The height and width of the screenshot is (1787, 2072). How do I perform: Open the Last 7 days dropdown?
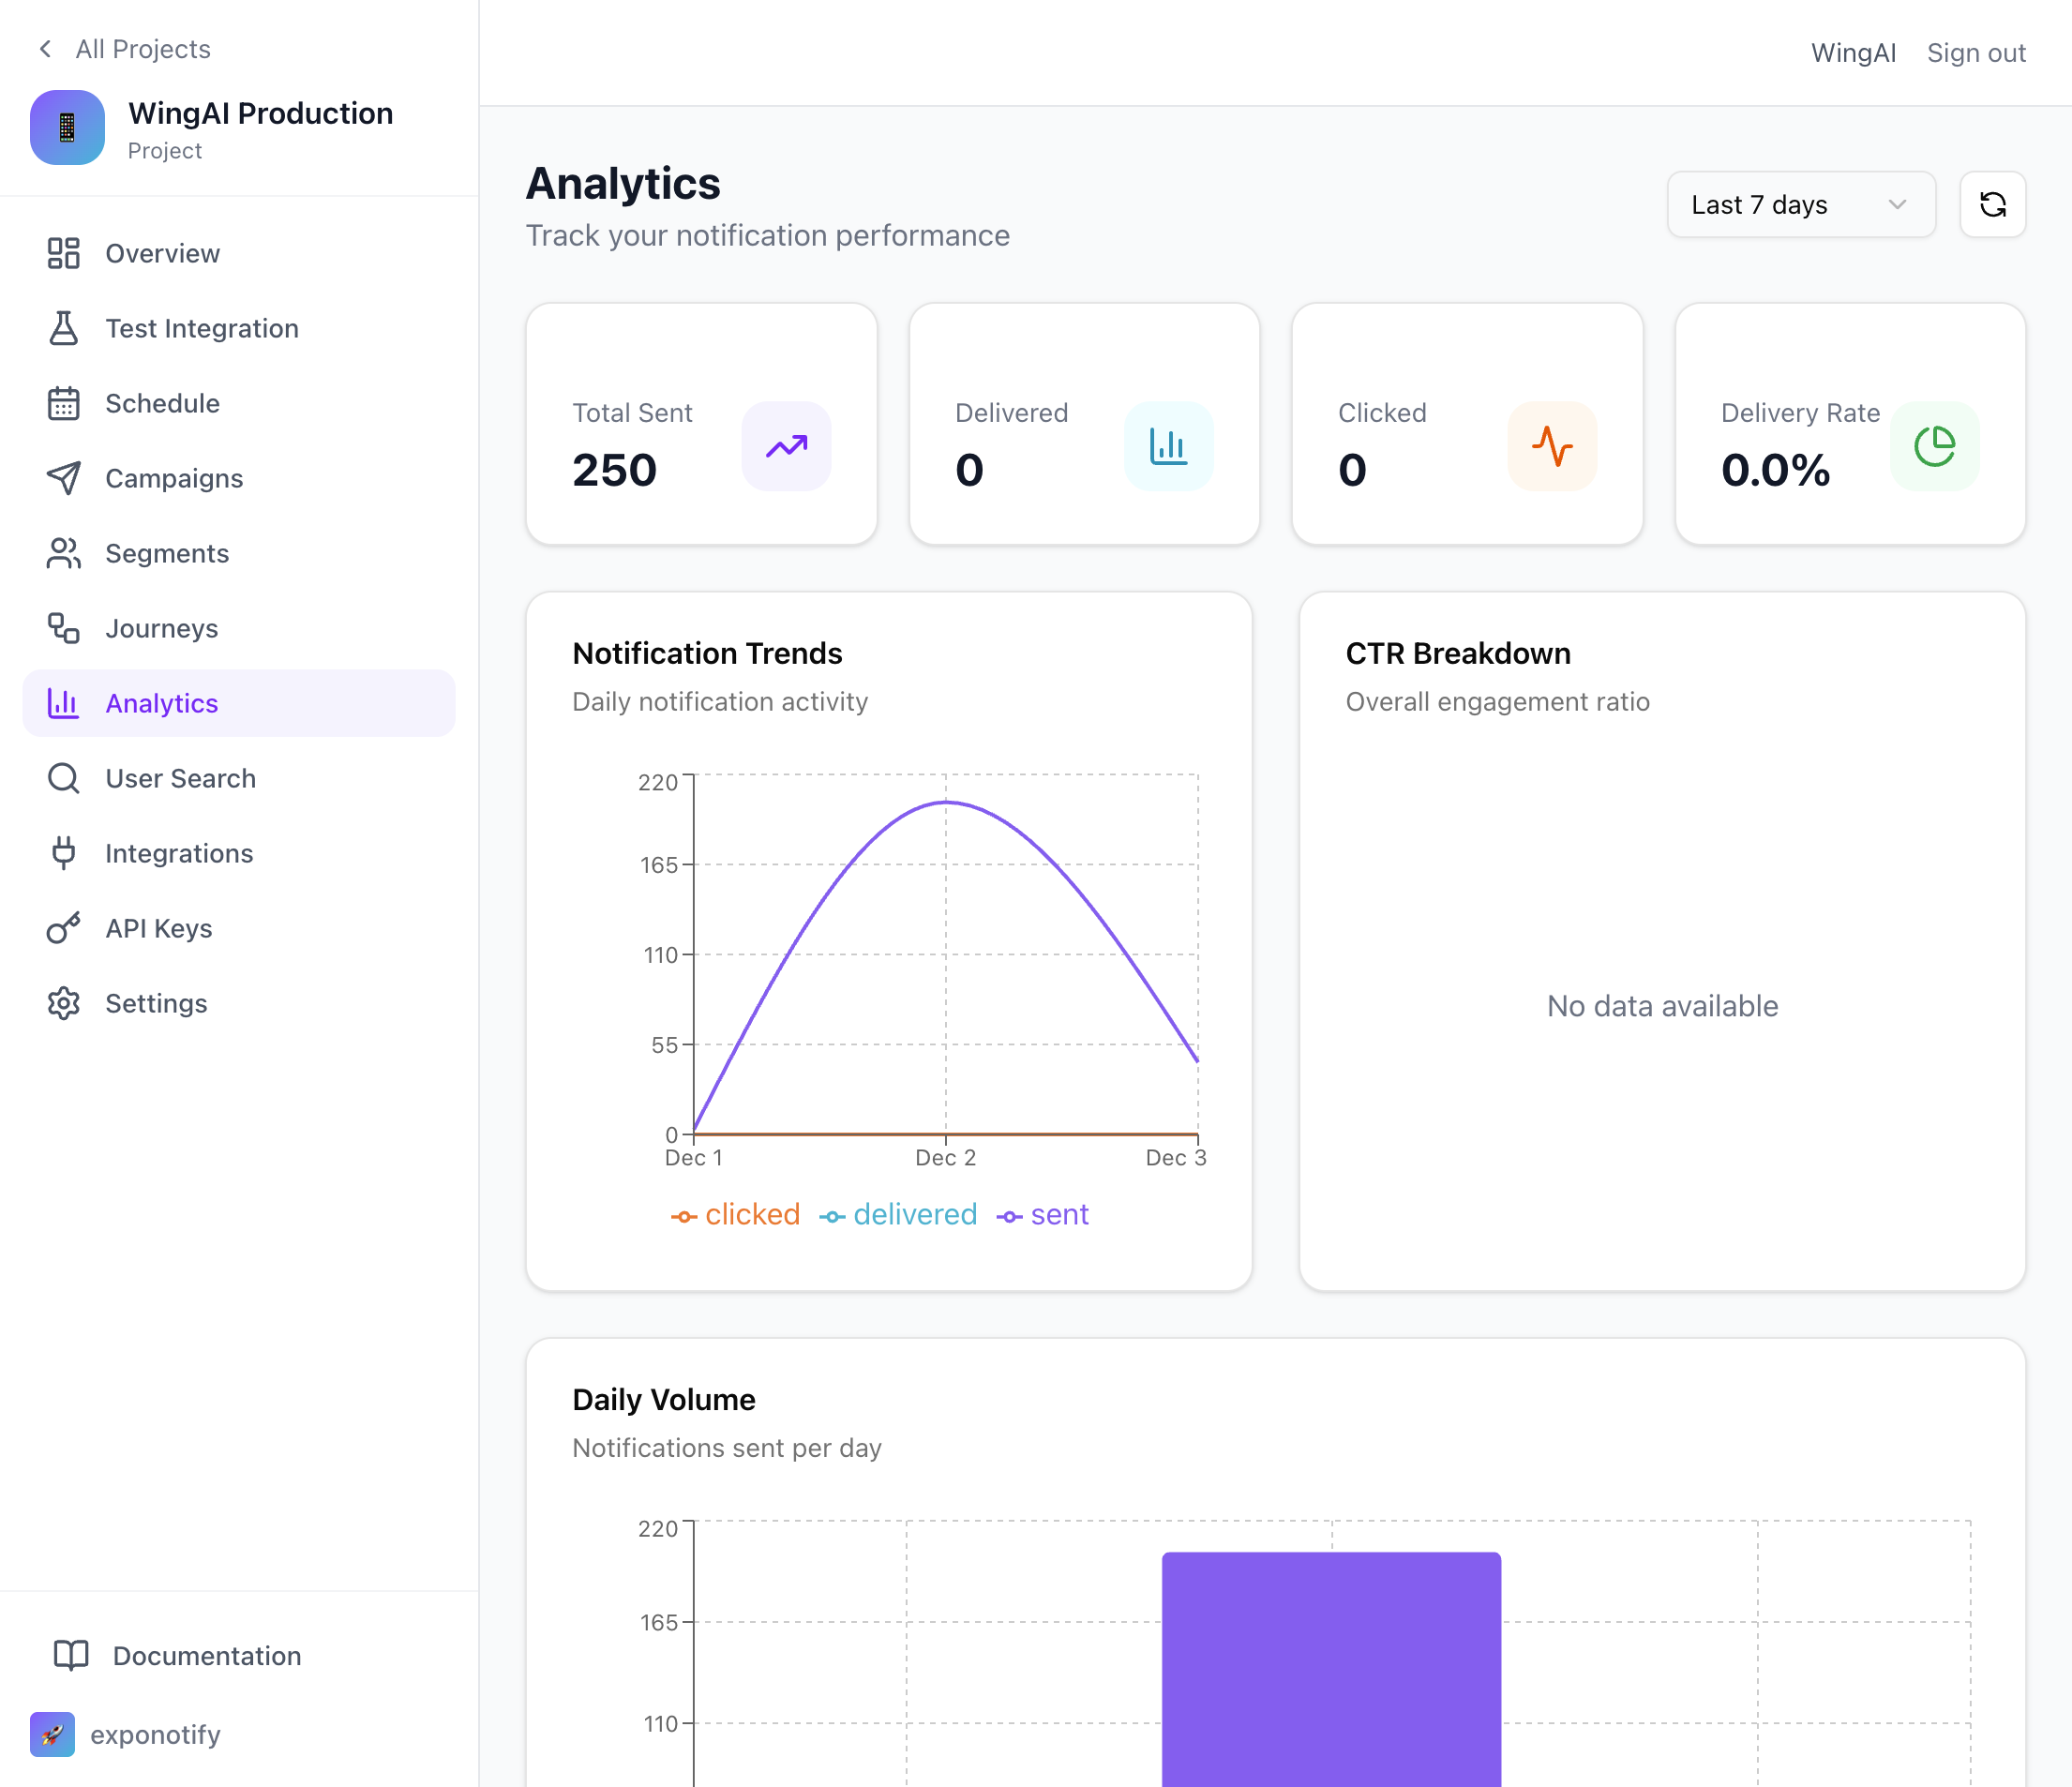(1800, 204)
